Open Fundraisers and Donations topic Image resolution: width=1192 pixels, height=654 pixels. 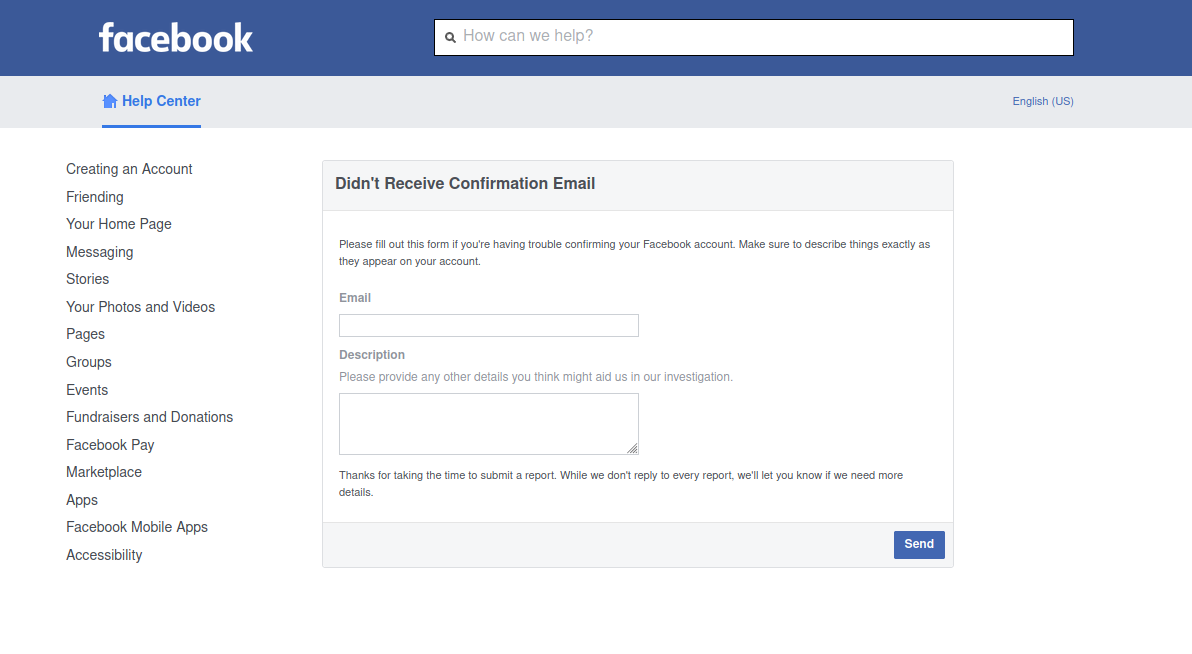(x=150, y=417)
